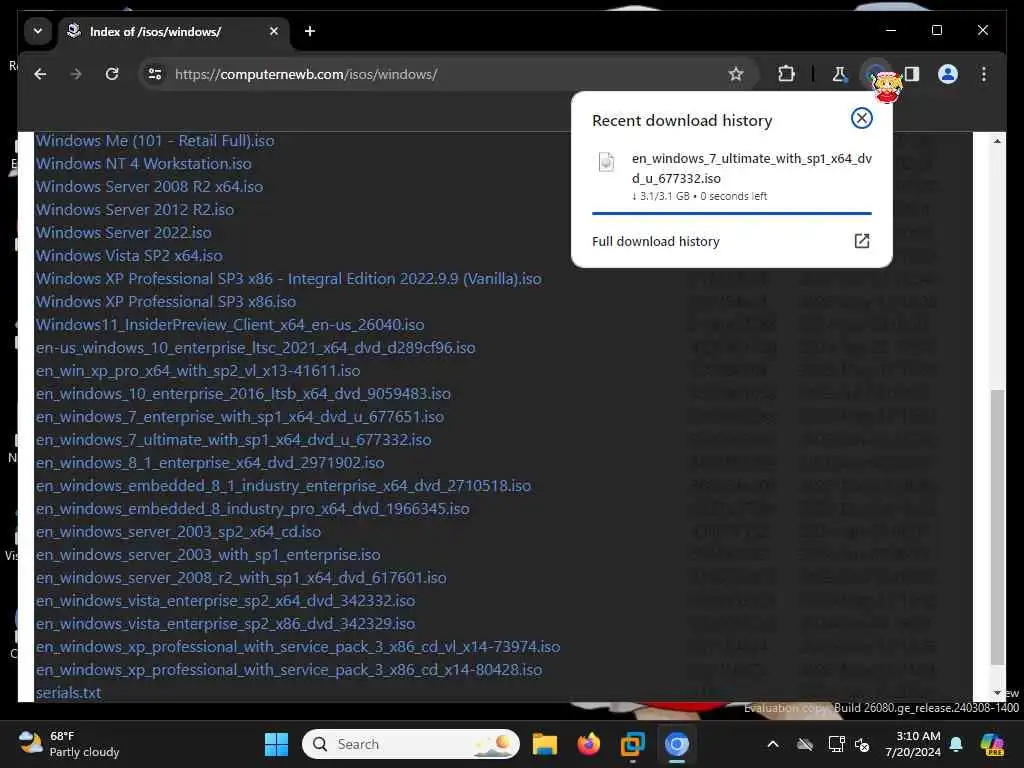Click en_windows_server_2003_sp2_x64_cd.iso
The height and width of the screenshot is (768, 1024).
(x=178, y=532)
